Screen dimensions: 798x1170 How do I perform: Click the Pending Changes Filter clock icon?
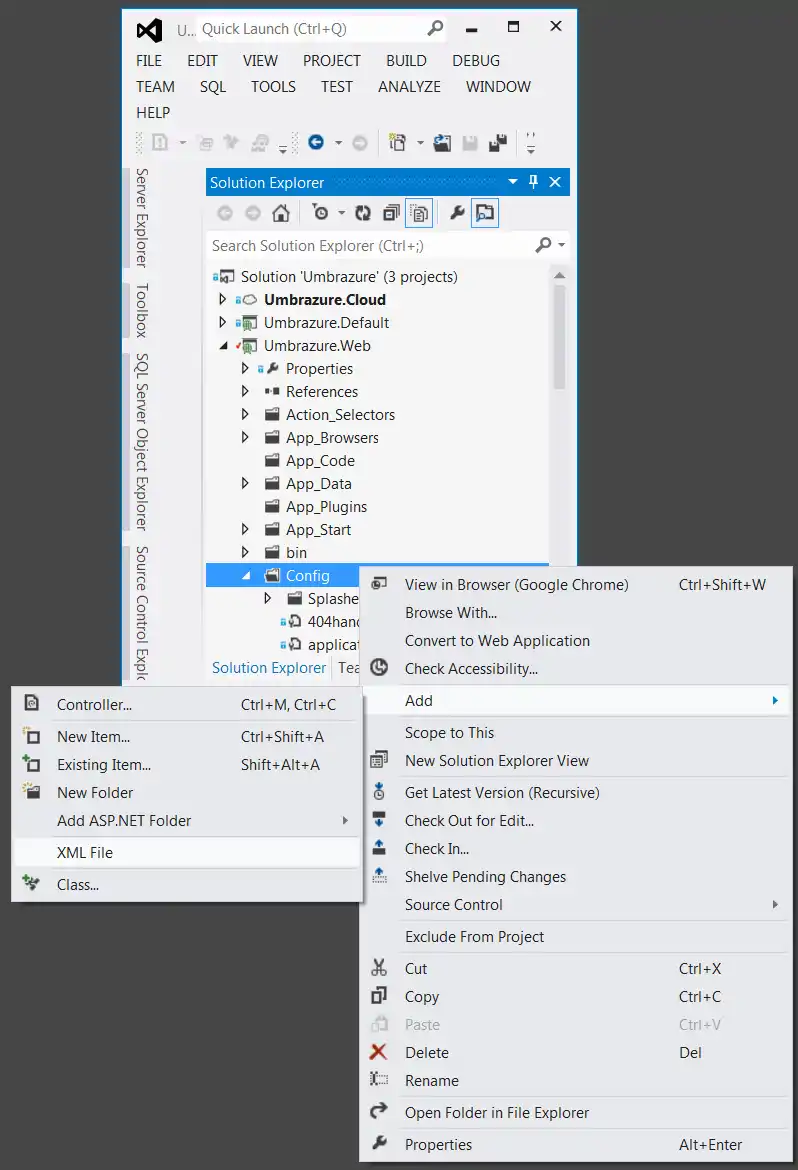pyautogui.click(x=320, y=213)
